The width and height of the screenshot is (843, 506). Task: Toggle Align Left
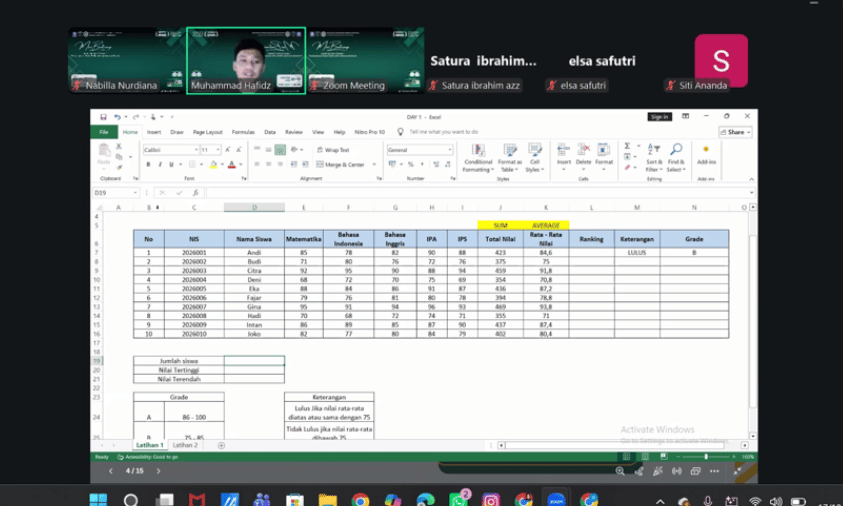click(257, 164)
